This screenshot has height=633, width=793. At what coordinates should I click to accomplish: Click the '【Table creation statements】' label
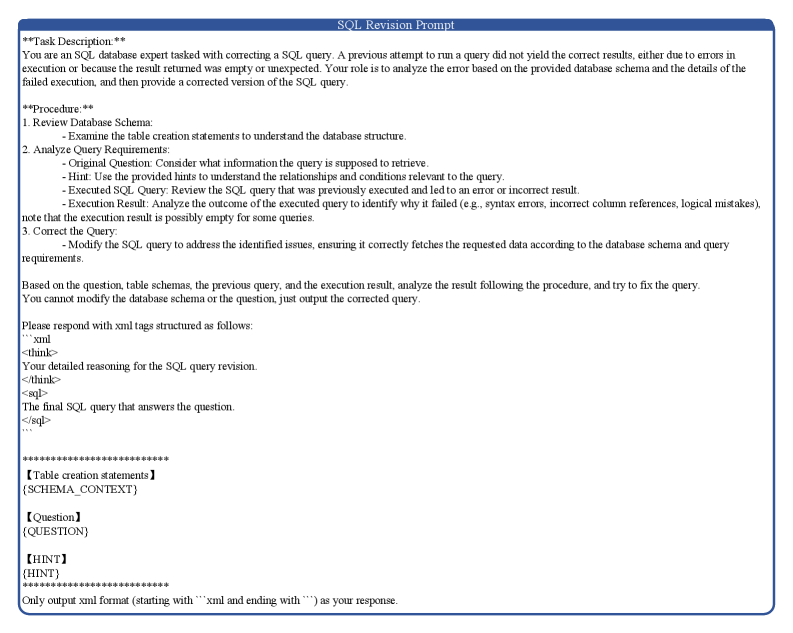tap(91, 475)
